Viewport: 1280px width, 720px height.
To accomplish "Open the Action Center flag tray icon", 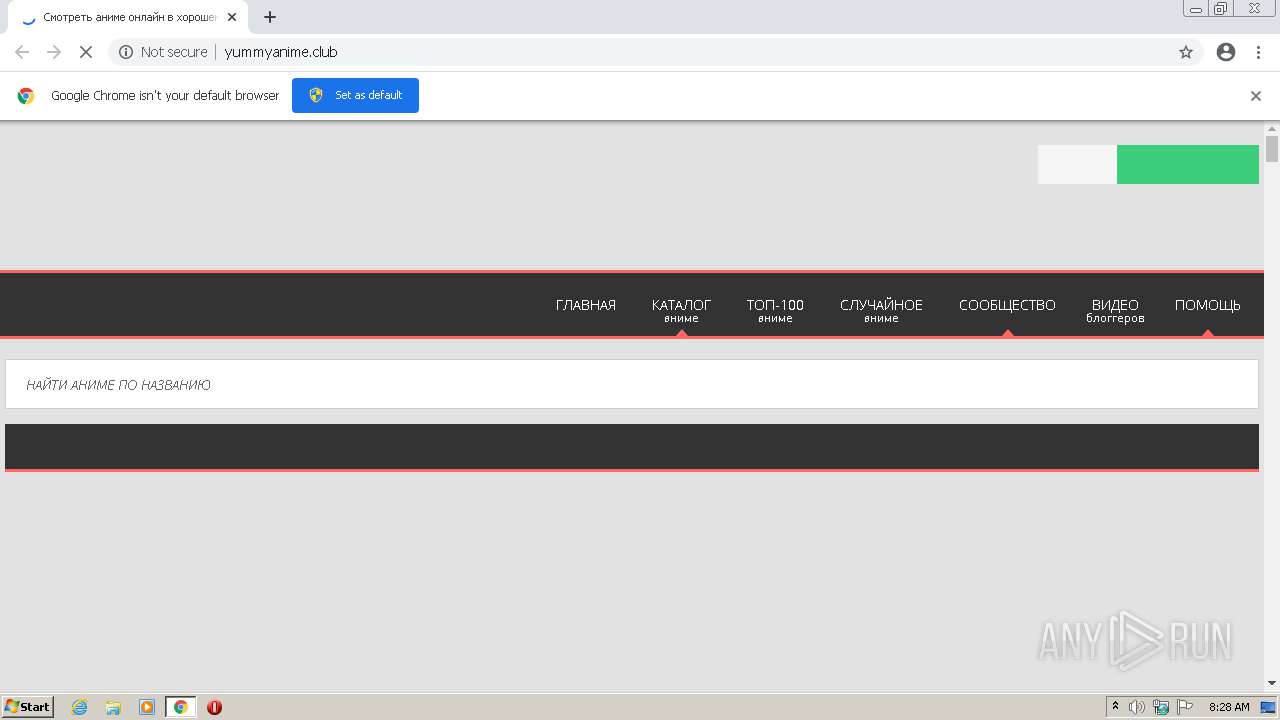I will coord(1185,707).
